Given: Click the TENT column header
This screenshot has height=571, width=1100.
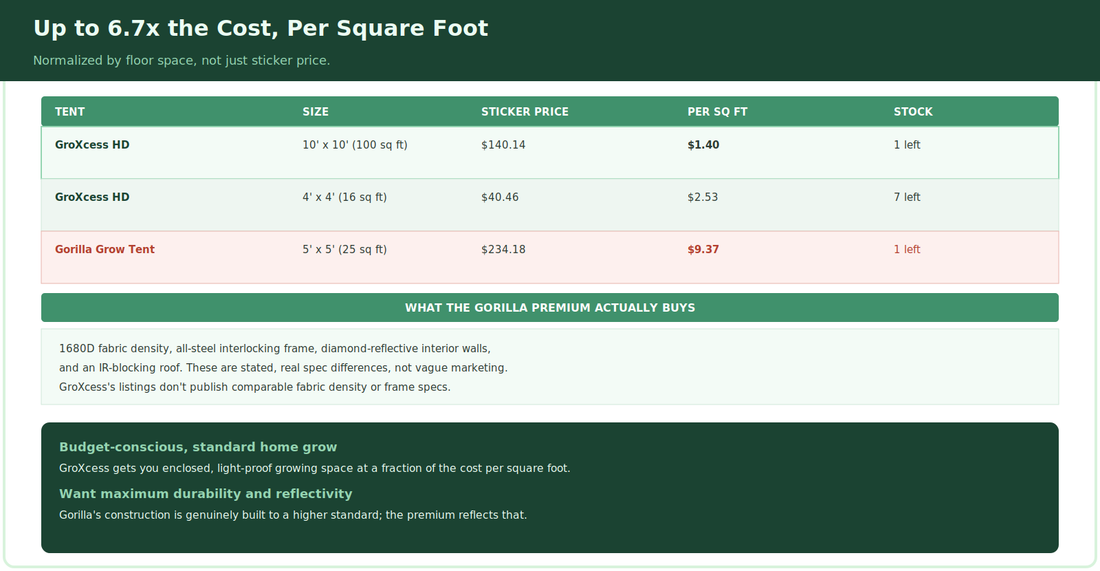Looking at the screenshot, I should (69, 112).
